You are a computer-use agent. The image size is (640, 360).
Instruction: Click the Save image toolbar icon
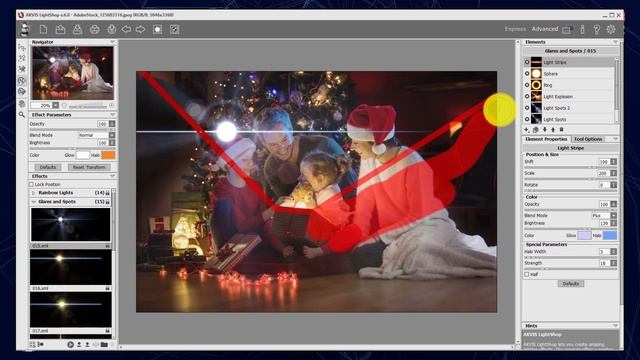tap(77, 29)
